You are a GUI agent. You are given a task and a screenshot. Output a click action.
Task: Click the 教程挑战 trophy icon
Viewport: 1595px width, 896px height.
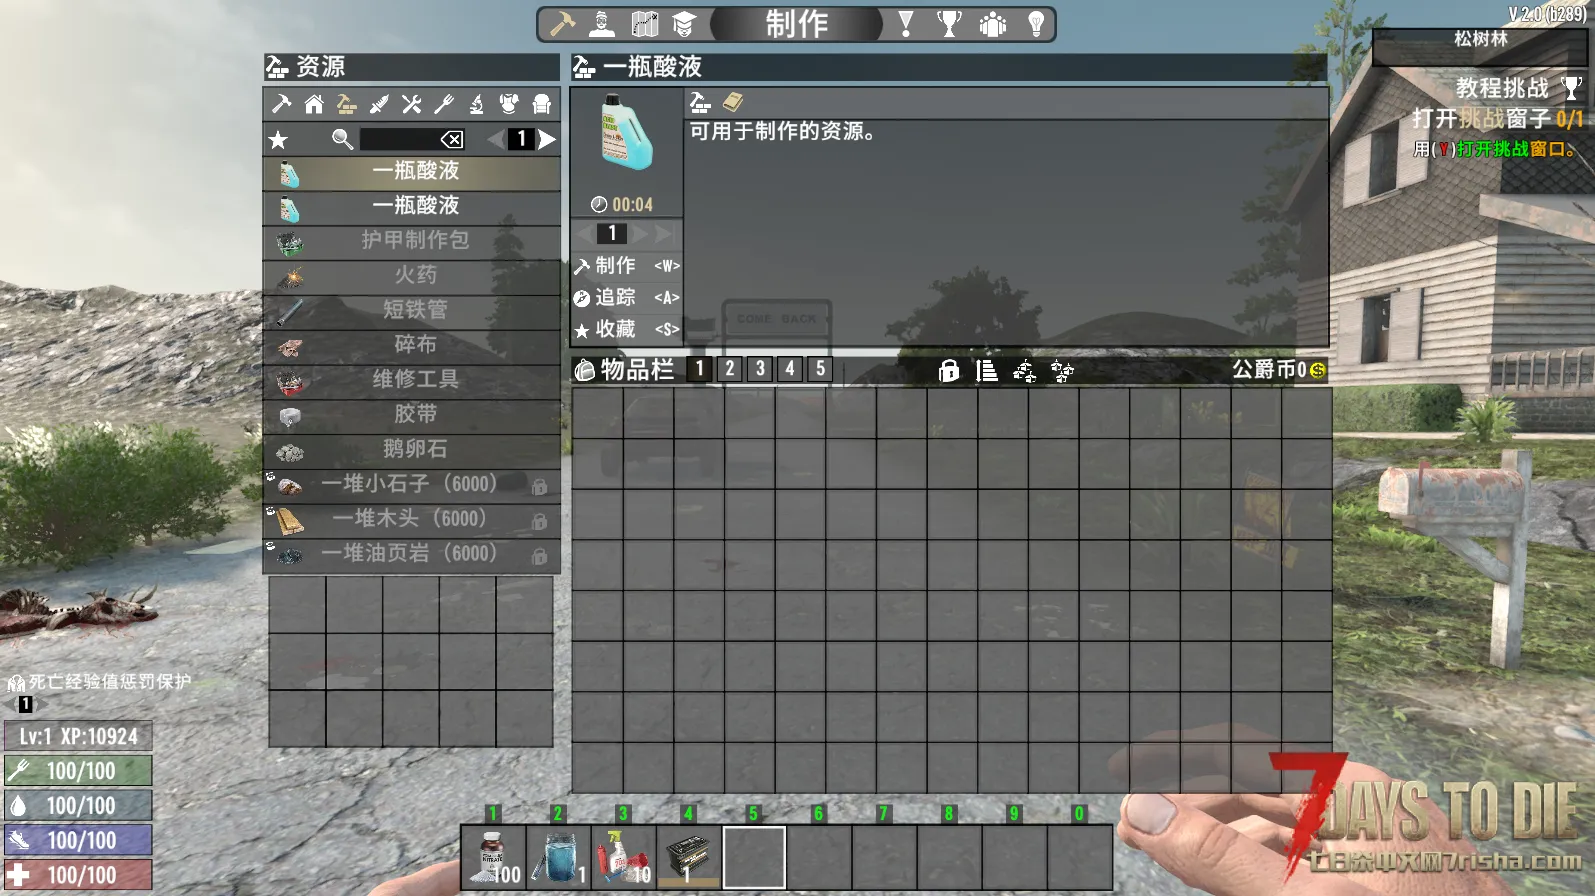pyautogui.click(x=1572, y=88)
